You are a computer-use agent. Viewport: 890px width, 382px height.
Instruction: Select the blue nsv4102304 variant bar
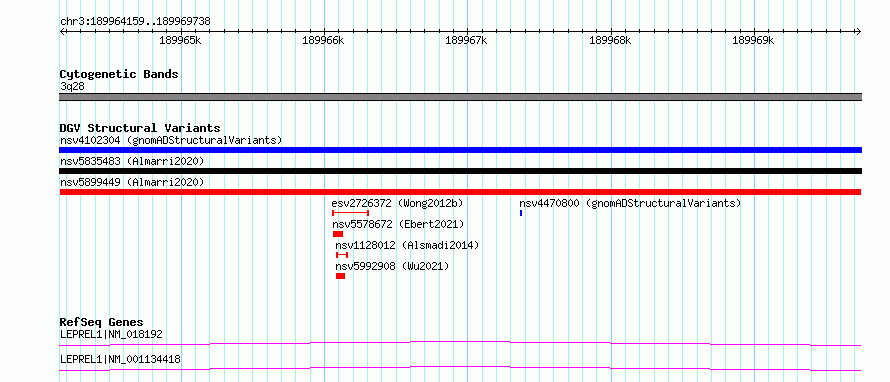point(460,150)
